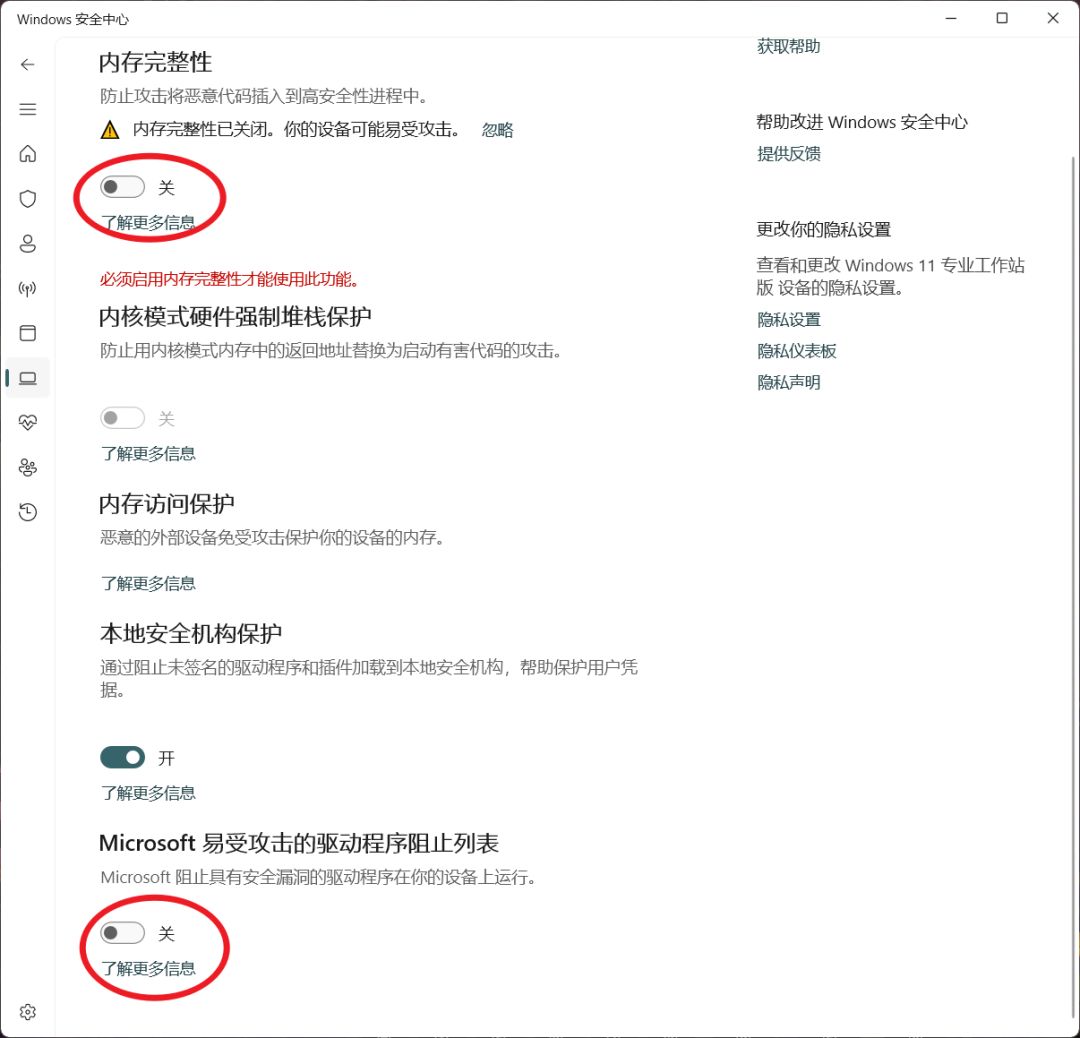Open 了解更多信息 under 驱动程序阻止列表
The image size is (1080, 1038).
point(148,968)
